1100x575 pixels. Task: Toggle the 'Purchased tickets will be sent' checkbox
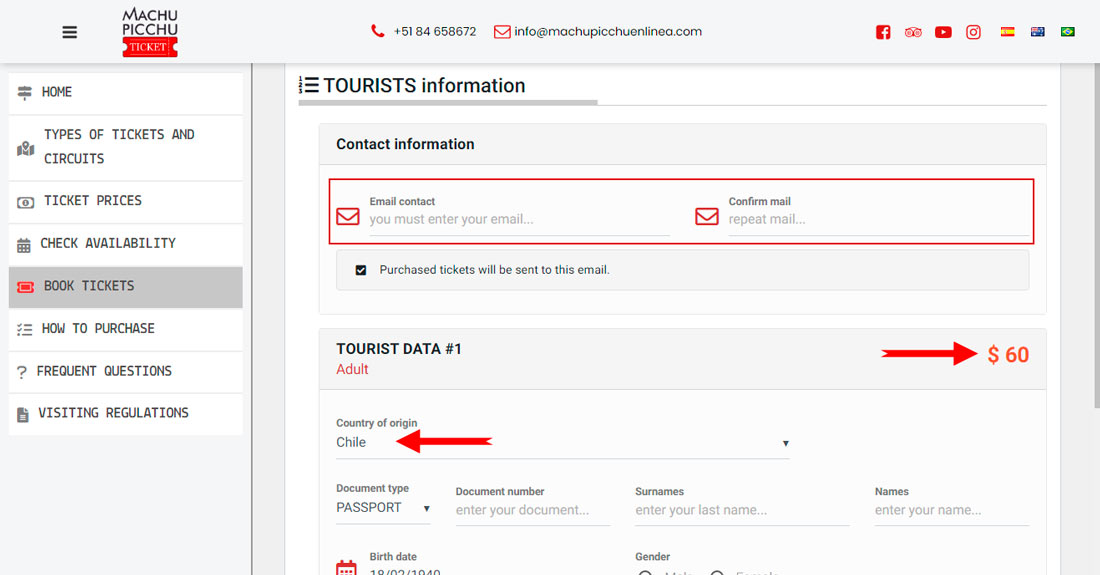pos(361,270)
